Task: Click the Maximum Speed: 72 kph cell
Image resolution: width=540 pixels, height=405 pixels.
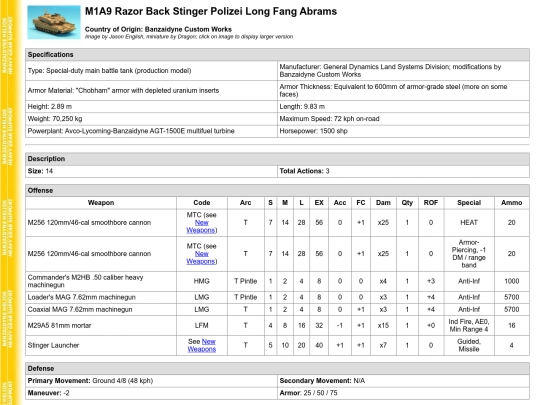Action: tap(403, 119)
